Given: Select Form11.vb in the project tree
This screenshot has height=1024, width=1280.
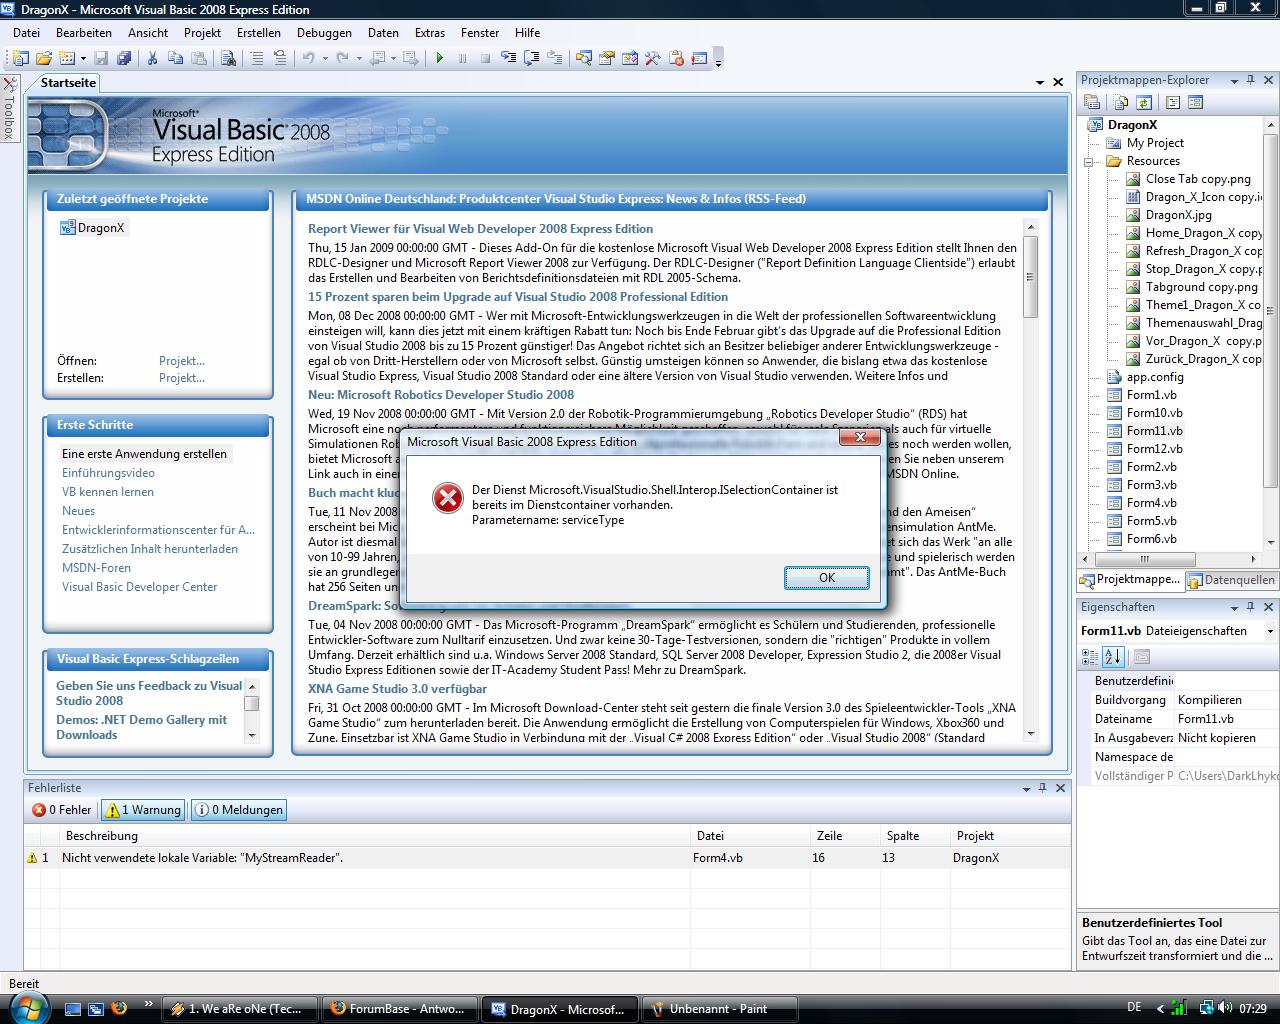Looking at the screenshot, I should coord(1154,431).
